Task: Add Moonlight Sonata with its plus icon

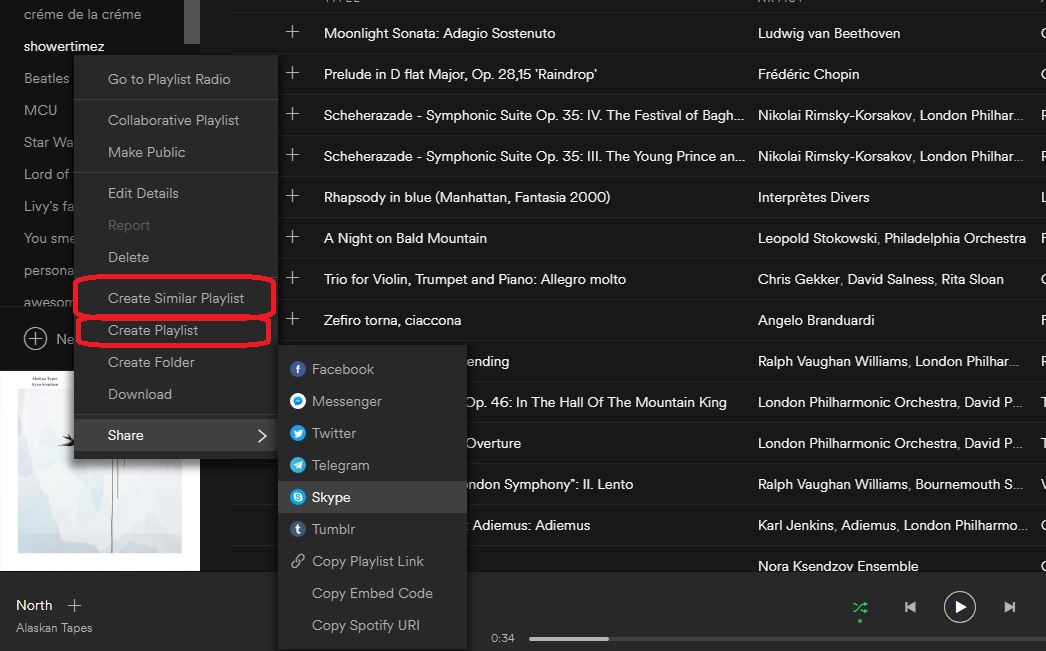Action: click(x=292, y=33)
